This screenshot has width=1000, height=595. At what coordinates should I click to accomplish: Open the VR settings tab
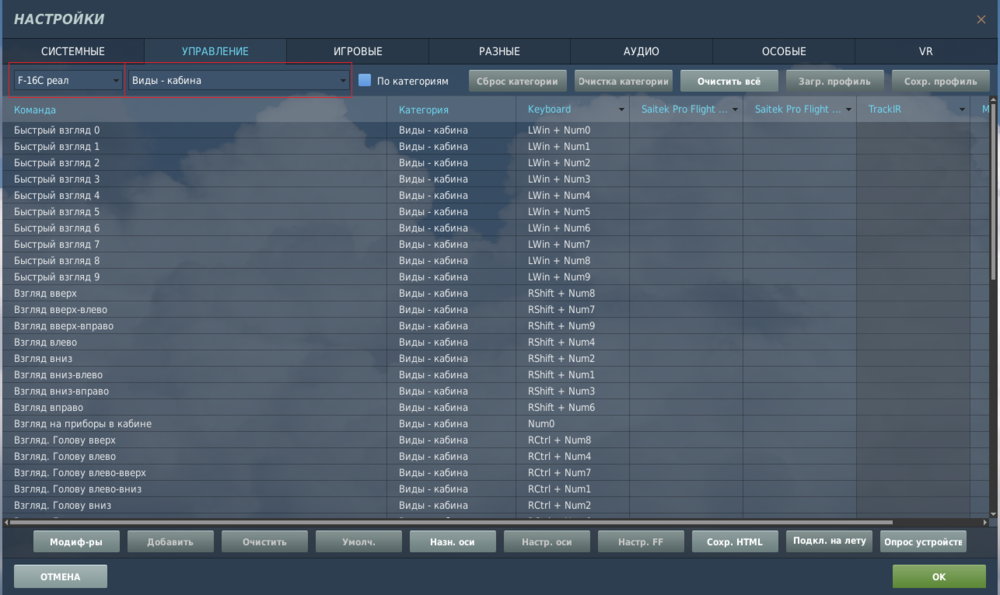click(925, 50)
